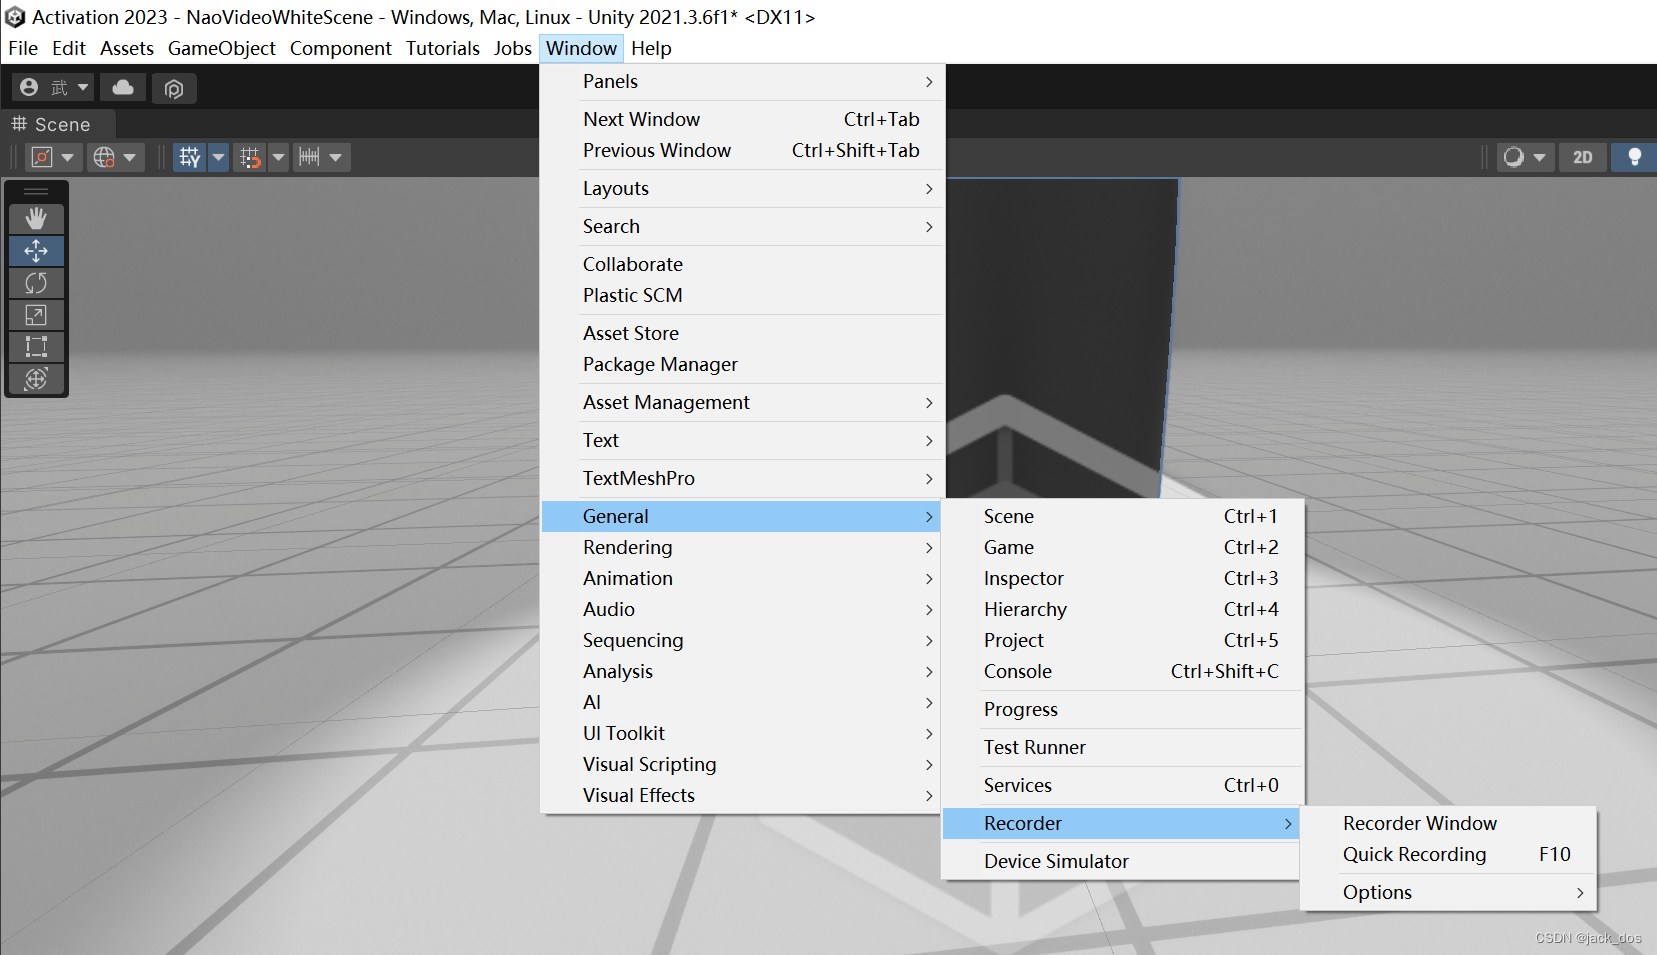Open Game window from General submenu

(x=1123, y=547)
